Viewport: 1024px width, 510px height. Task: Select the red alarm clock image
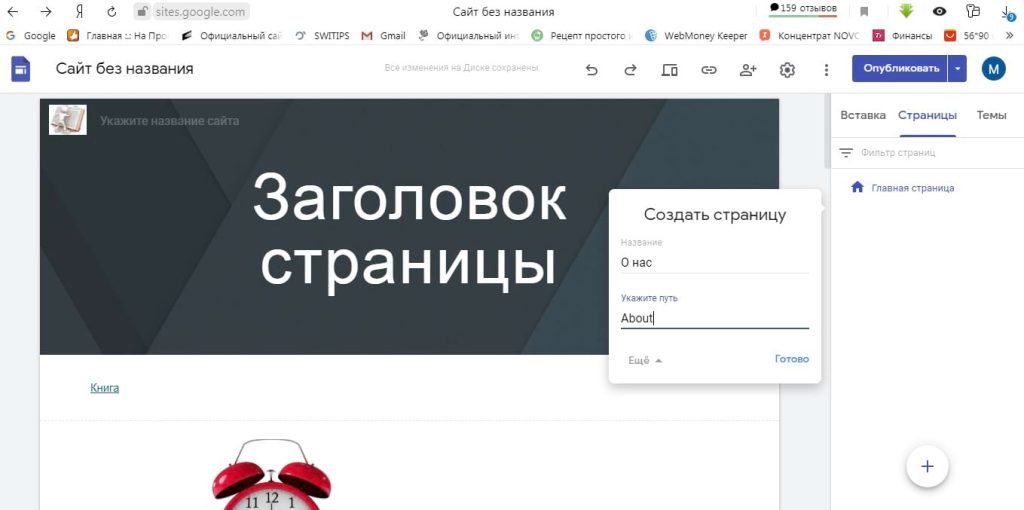(272, 475)
